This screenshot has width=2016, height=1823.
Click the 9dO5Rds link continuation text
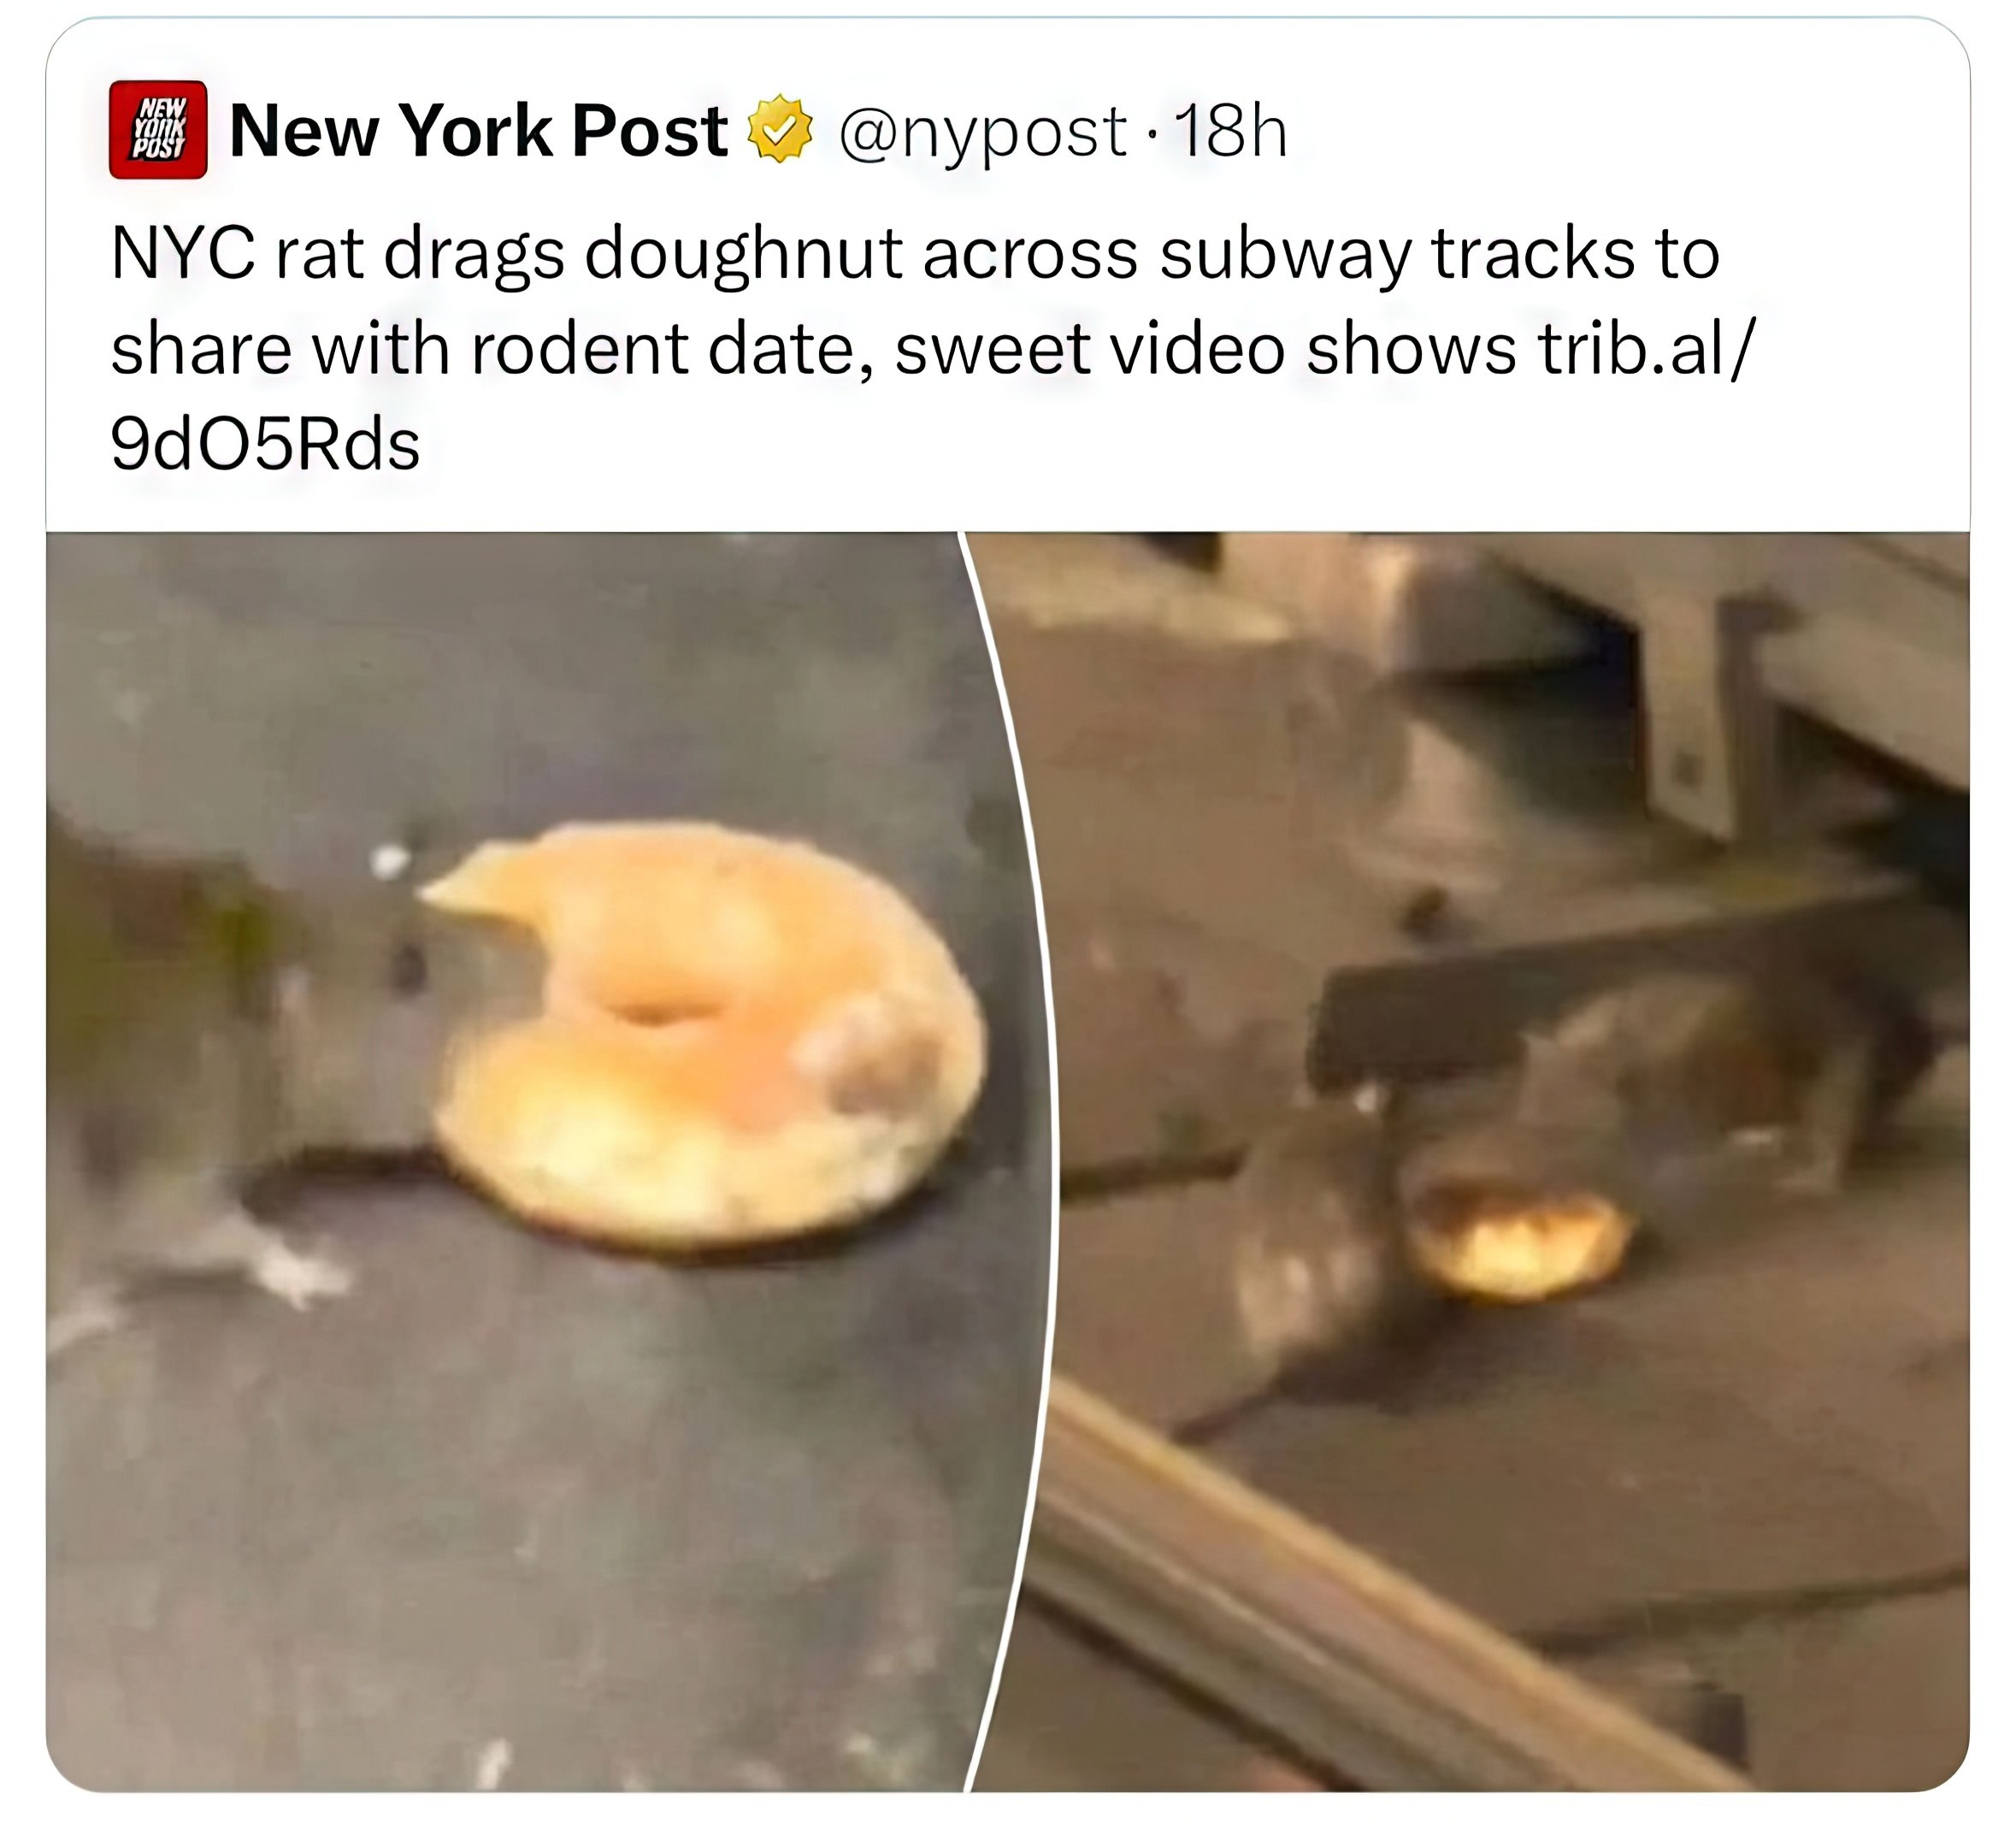coord(265,444)
